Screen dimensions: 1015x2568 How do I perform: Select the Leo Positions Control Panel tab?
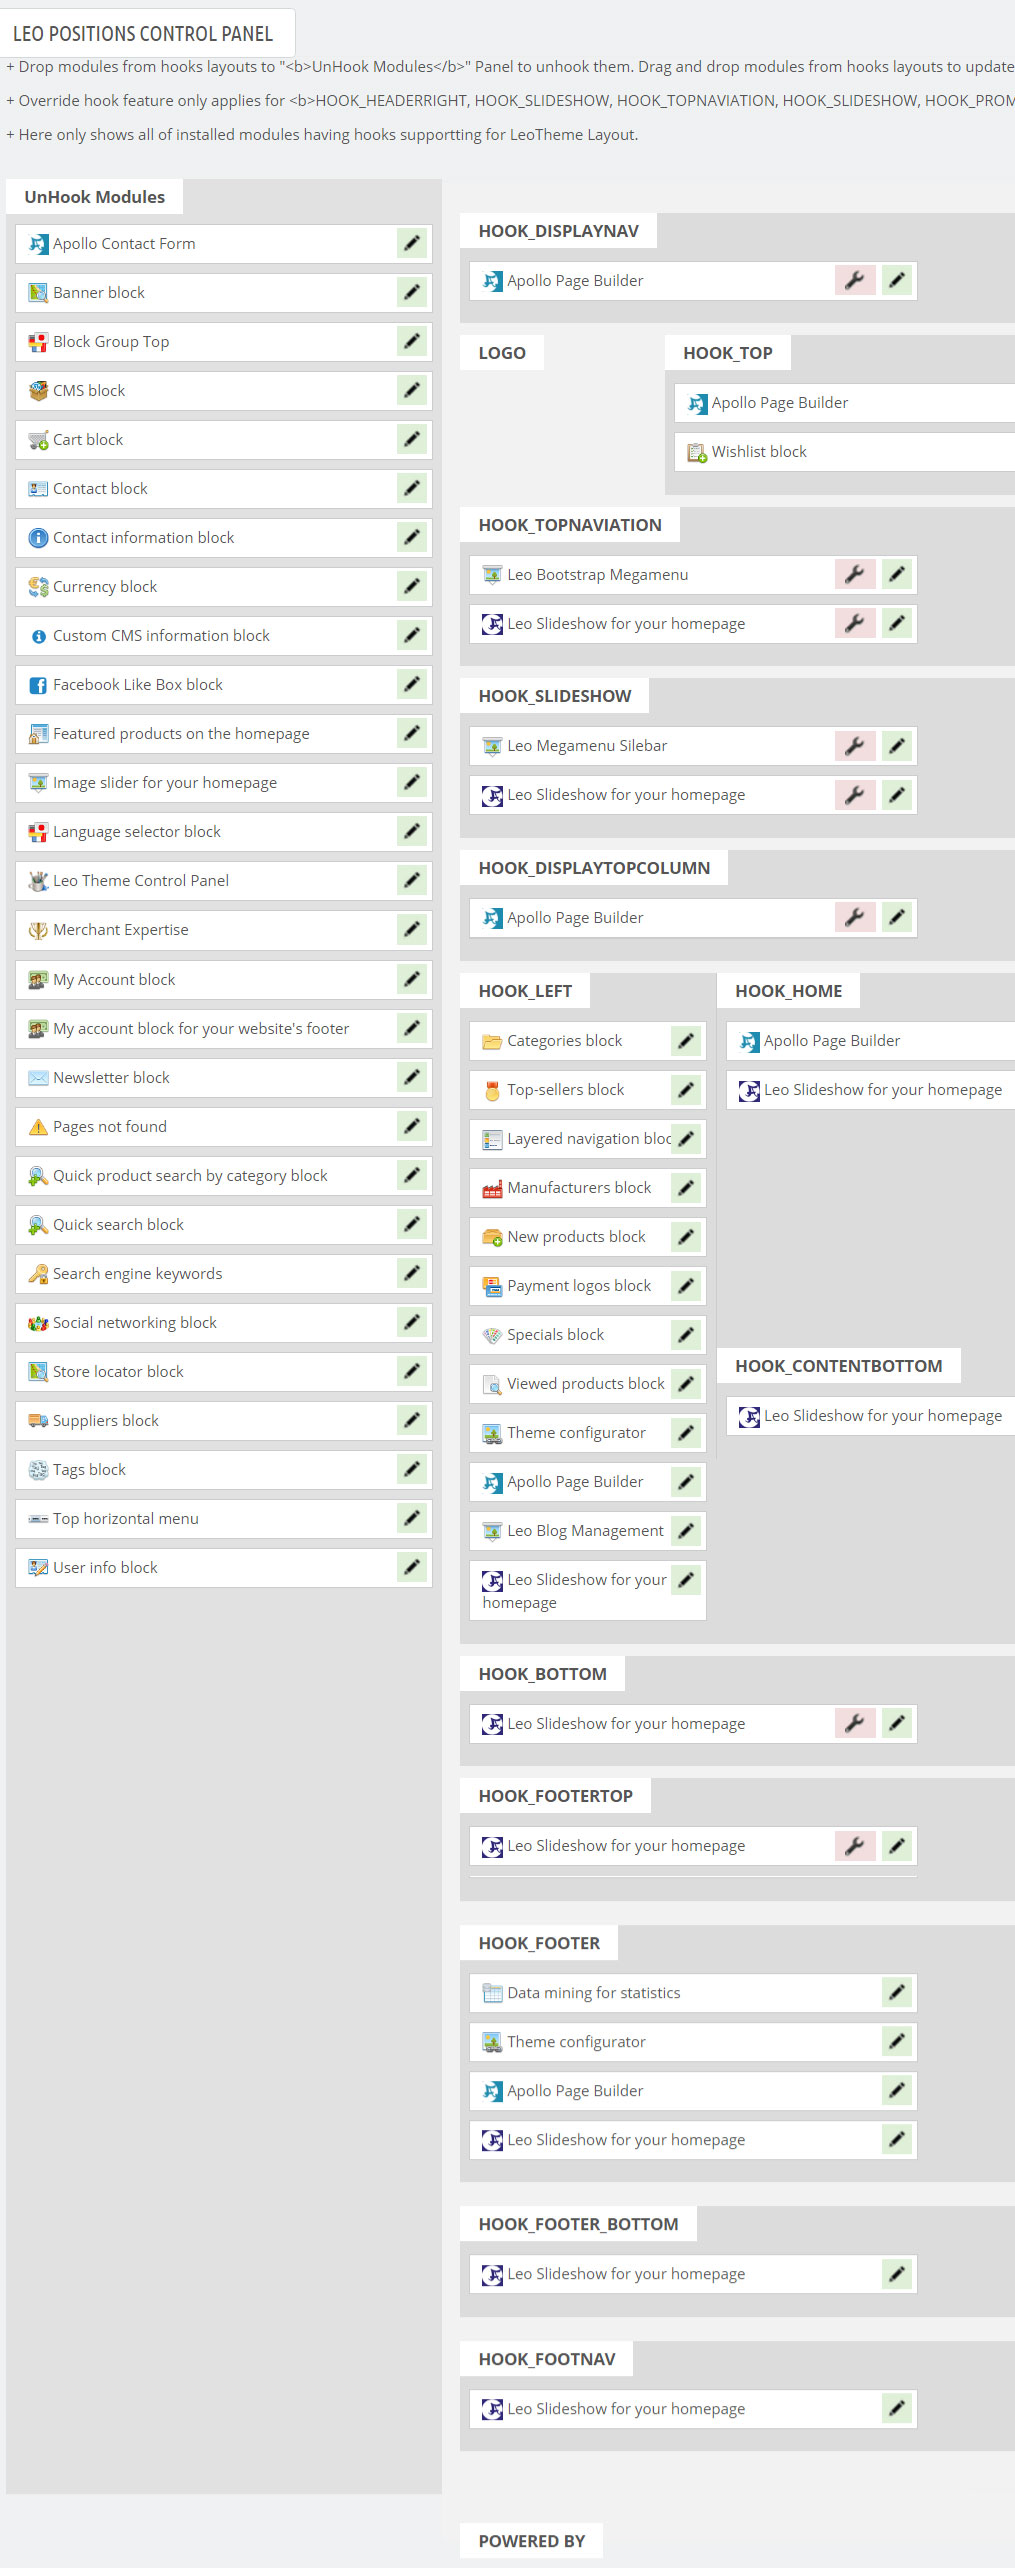(x=143, y=34)
